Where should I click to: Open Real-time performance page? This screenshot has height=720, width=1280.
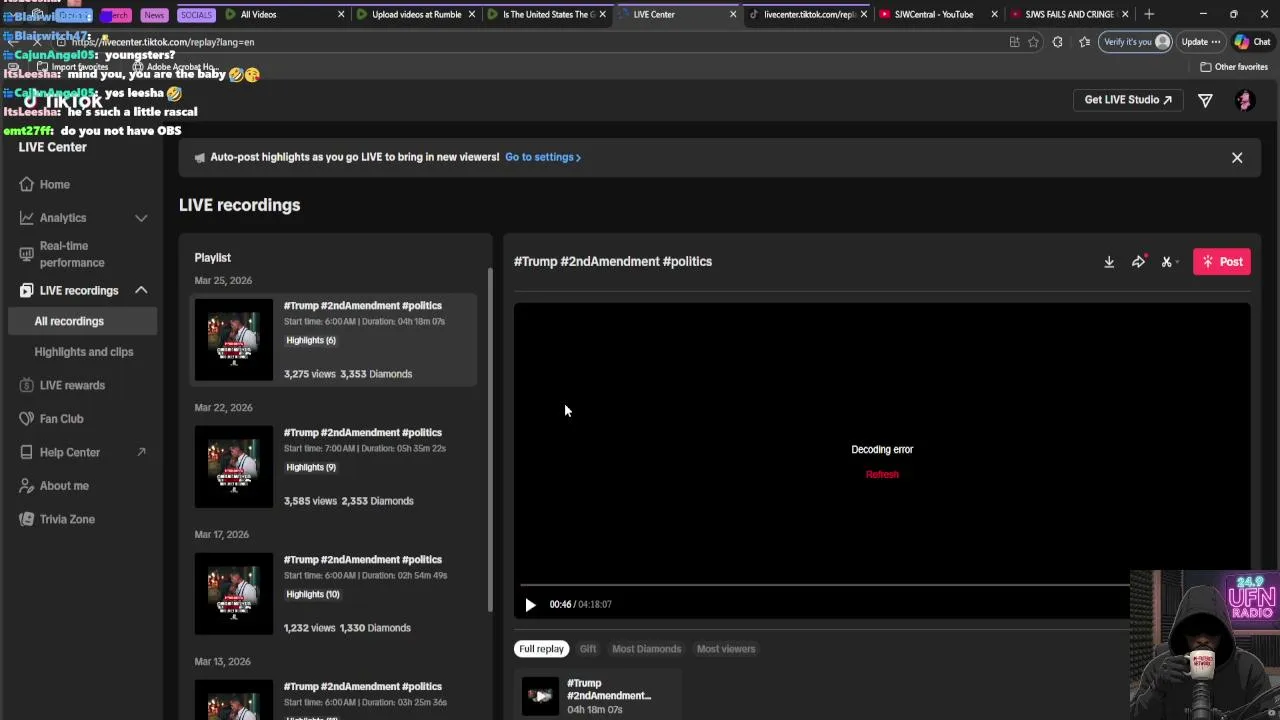click(72, 254)
